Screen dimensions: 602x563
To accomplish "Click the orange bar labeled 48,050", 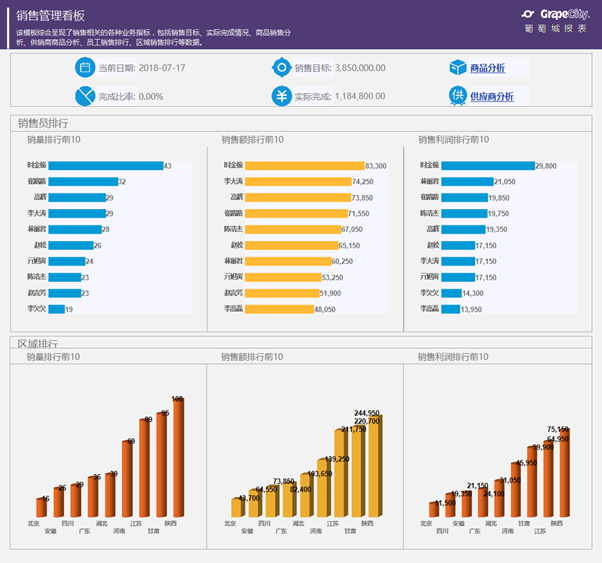I will coord(280,309).
